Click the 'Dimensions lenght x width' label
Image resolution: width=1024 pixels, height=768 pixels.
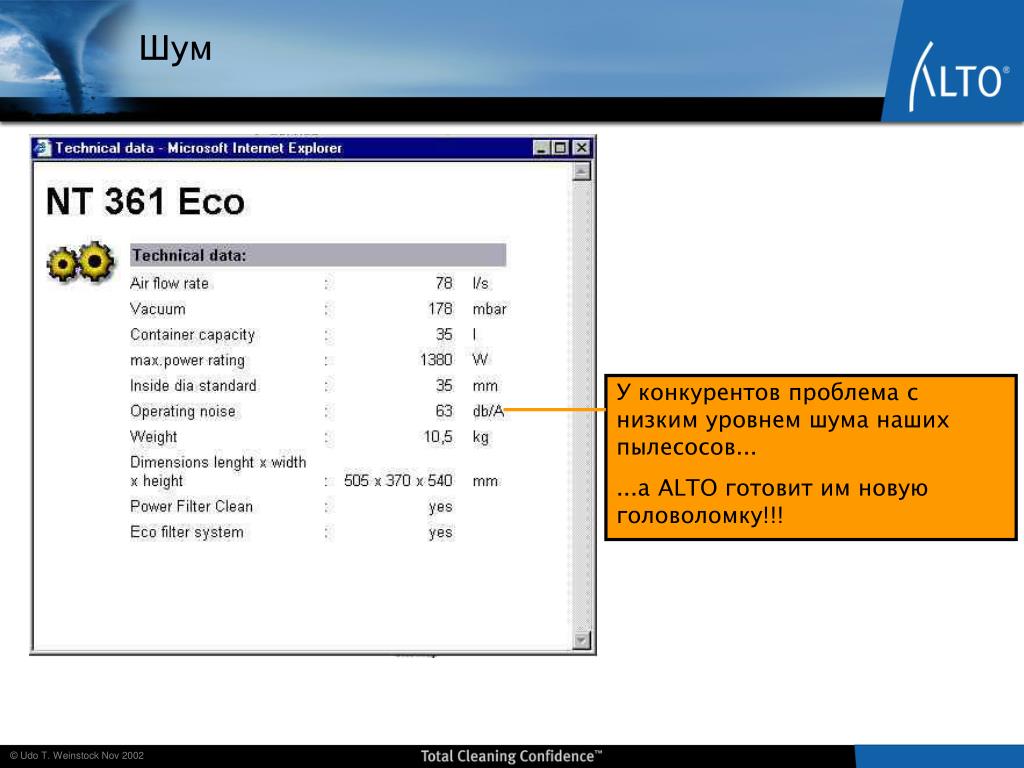[218, 462]
